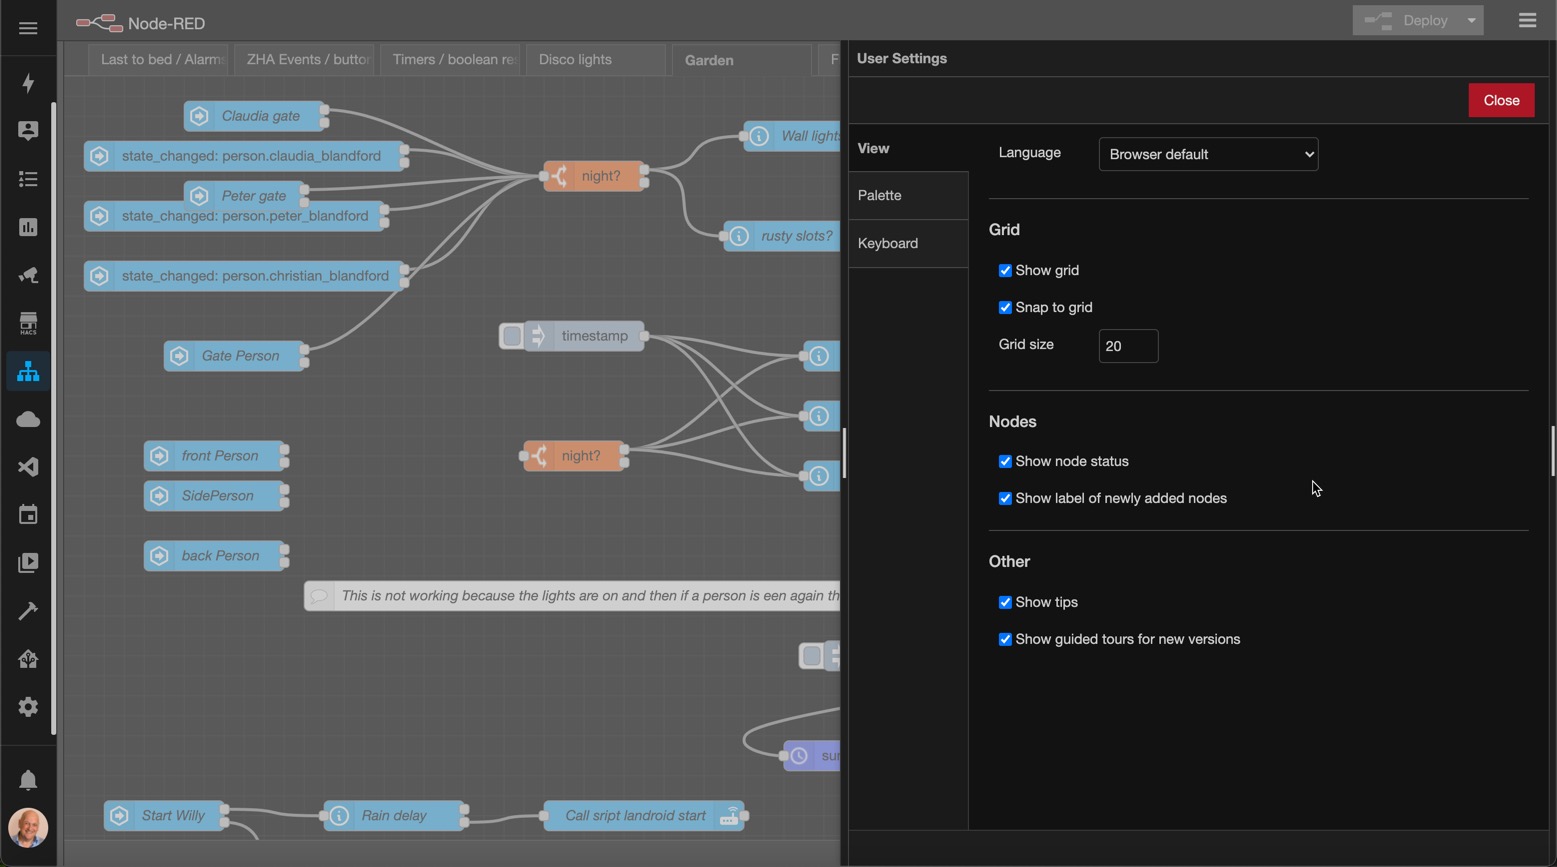Viewport: 1557px width, 867px height.
Task: Open the list icon in sidebar
Action: tap(28, 179)
